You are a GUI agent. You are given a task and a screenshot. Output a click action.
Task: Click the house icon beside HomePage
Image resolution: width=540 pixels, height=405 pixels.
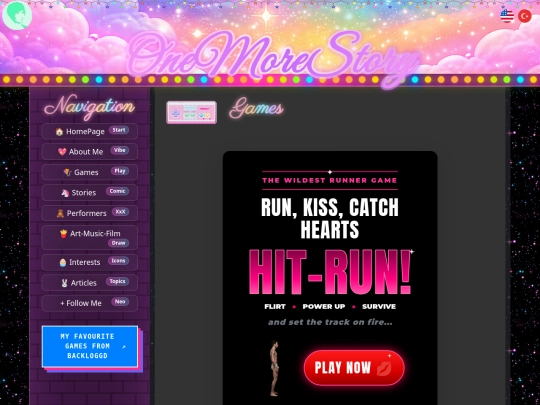[x=59, y=132]
